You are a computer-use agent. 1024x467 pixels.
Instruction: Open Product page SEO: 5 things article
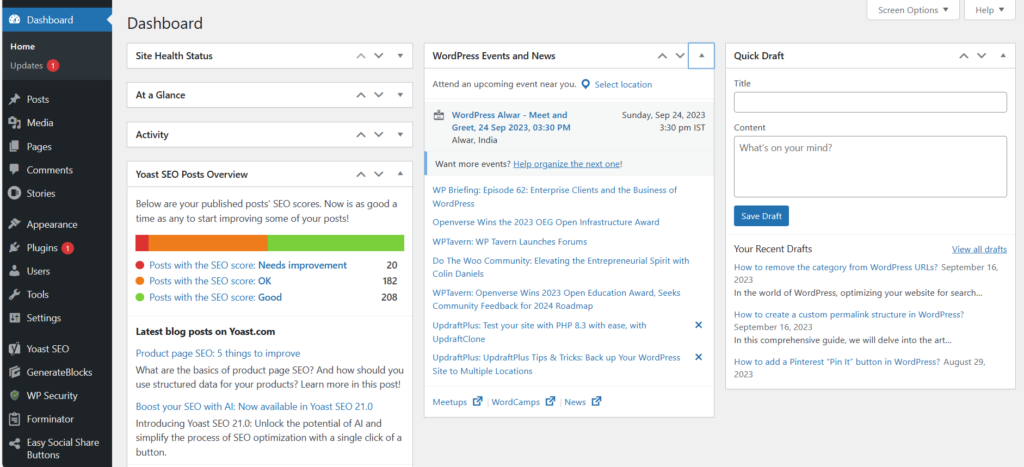click(218, 353)
